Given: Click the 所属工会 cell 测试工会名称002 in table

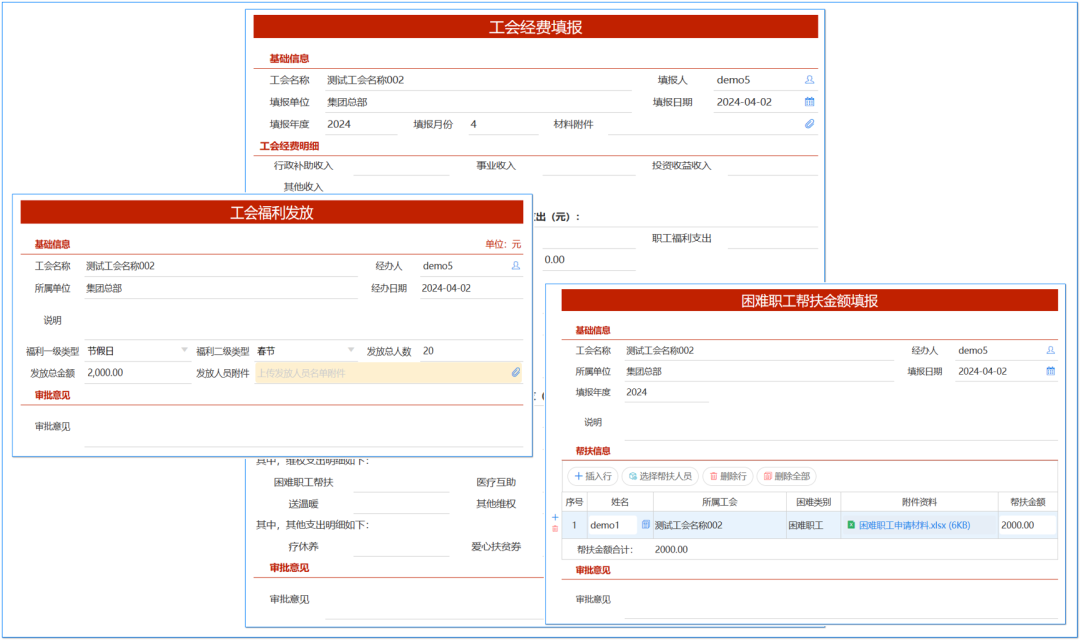Looking at the screenshot, I should pos(719,525).
